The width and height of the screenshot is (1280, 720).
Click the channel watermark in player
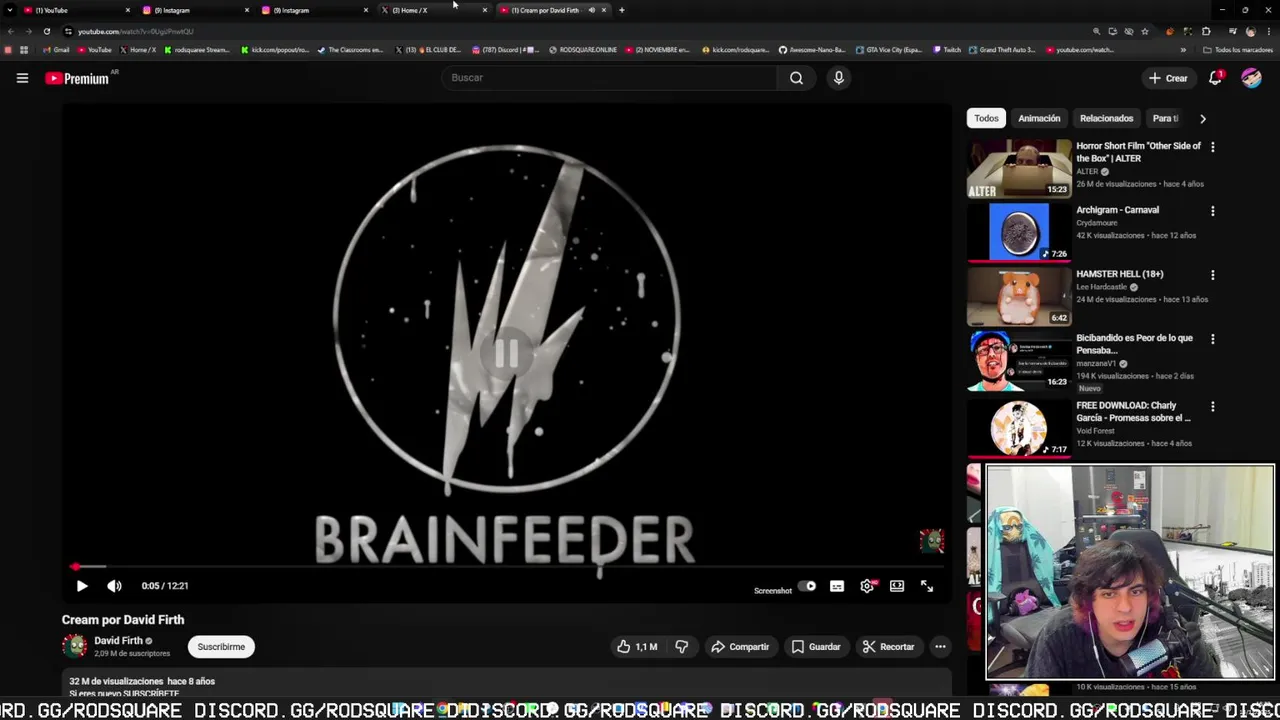click(931, 541)
